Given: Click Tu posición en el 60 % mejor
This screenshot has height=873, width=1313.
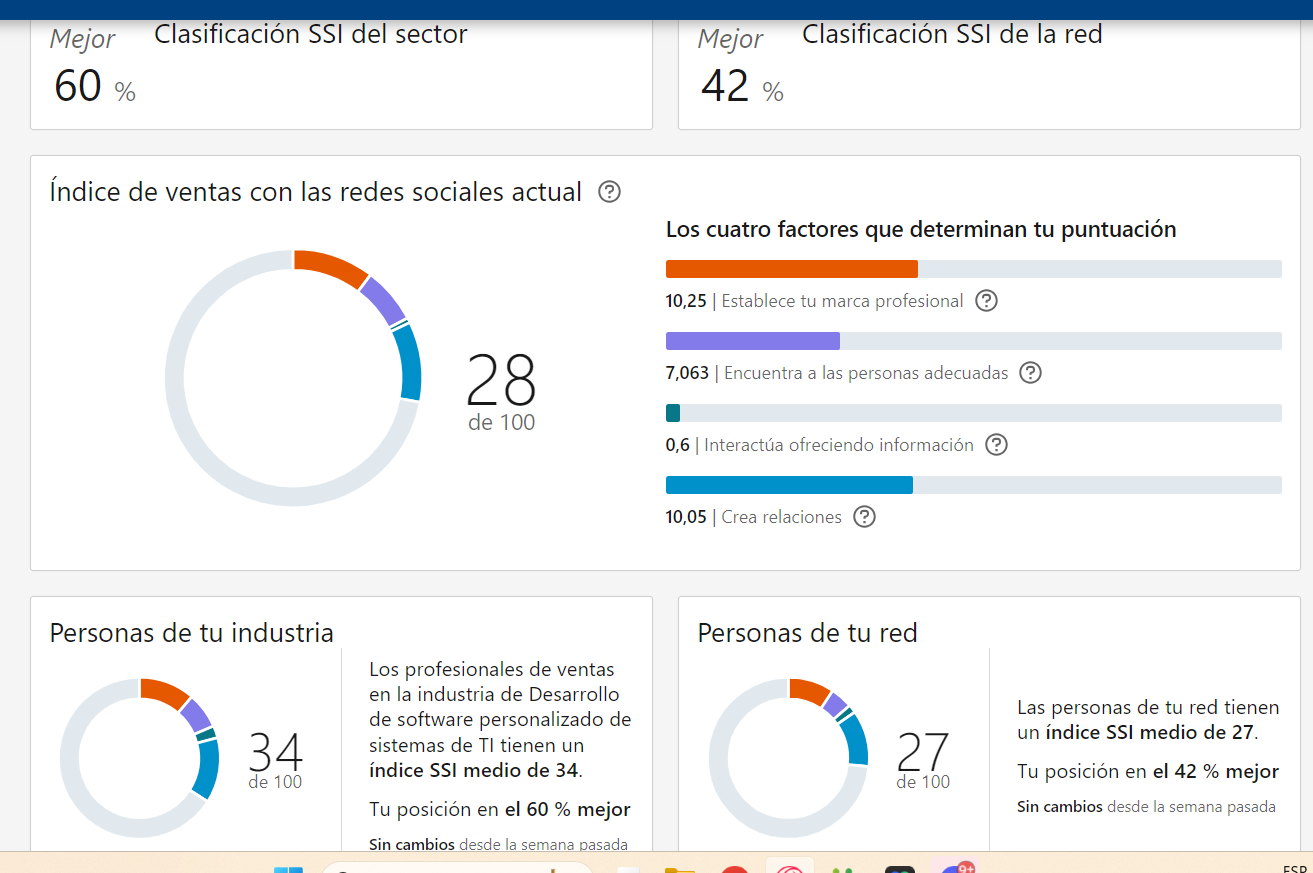Looking at the screenshot, I should (500, 810).
